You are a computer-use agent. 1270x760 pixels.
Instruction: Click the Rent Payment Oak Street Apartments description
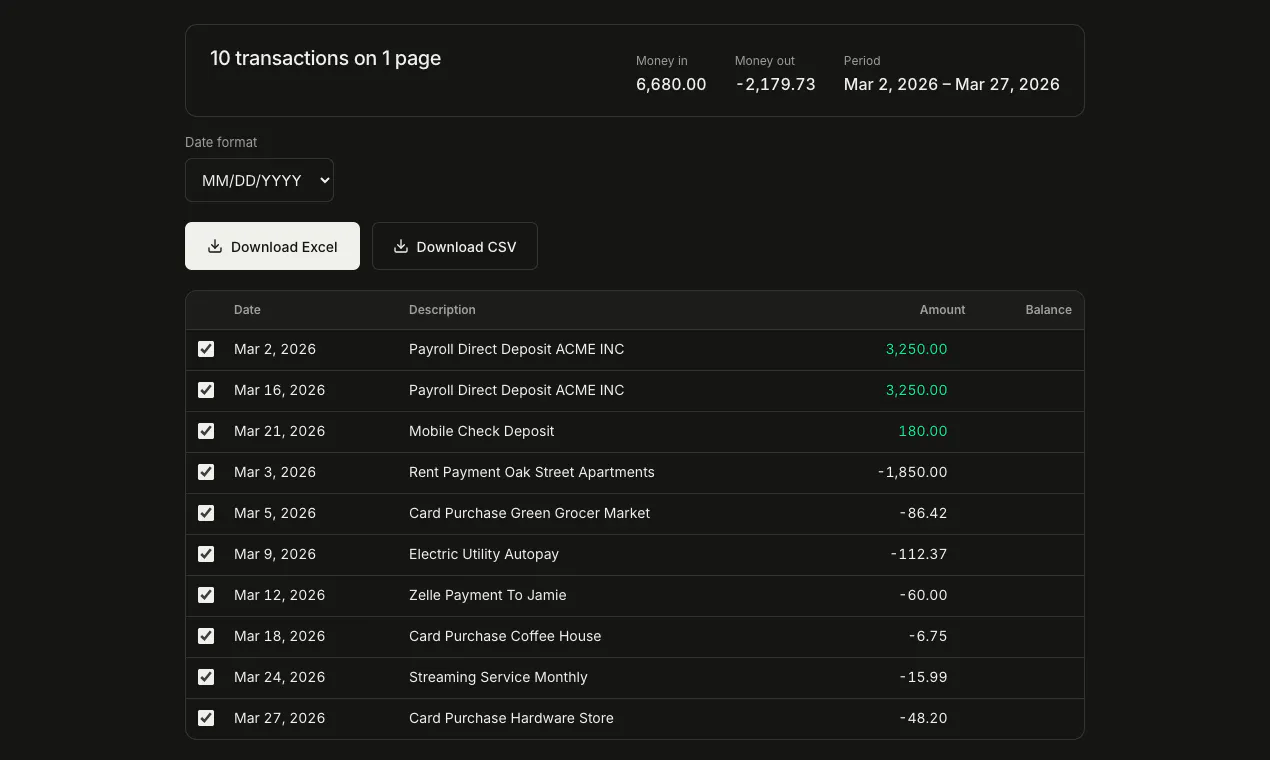pos(532,472)
